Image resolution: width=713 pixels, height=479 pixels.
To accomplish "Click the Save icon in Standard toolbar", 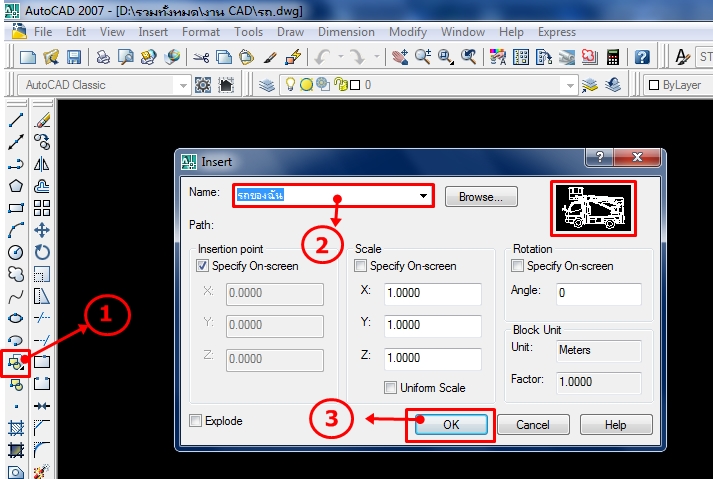I will 74,57.
